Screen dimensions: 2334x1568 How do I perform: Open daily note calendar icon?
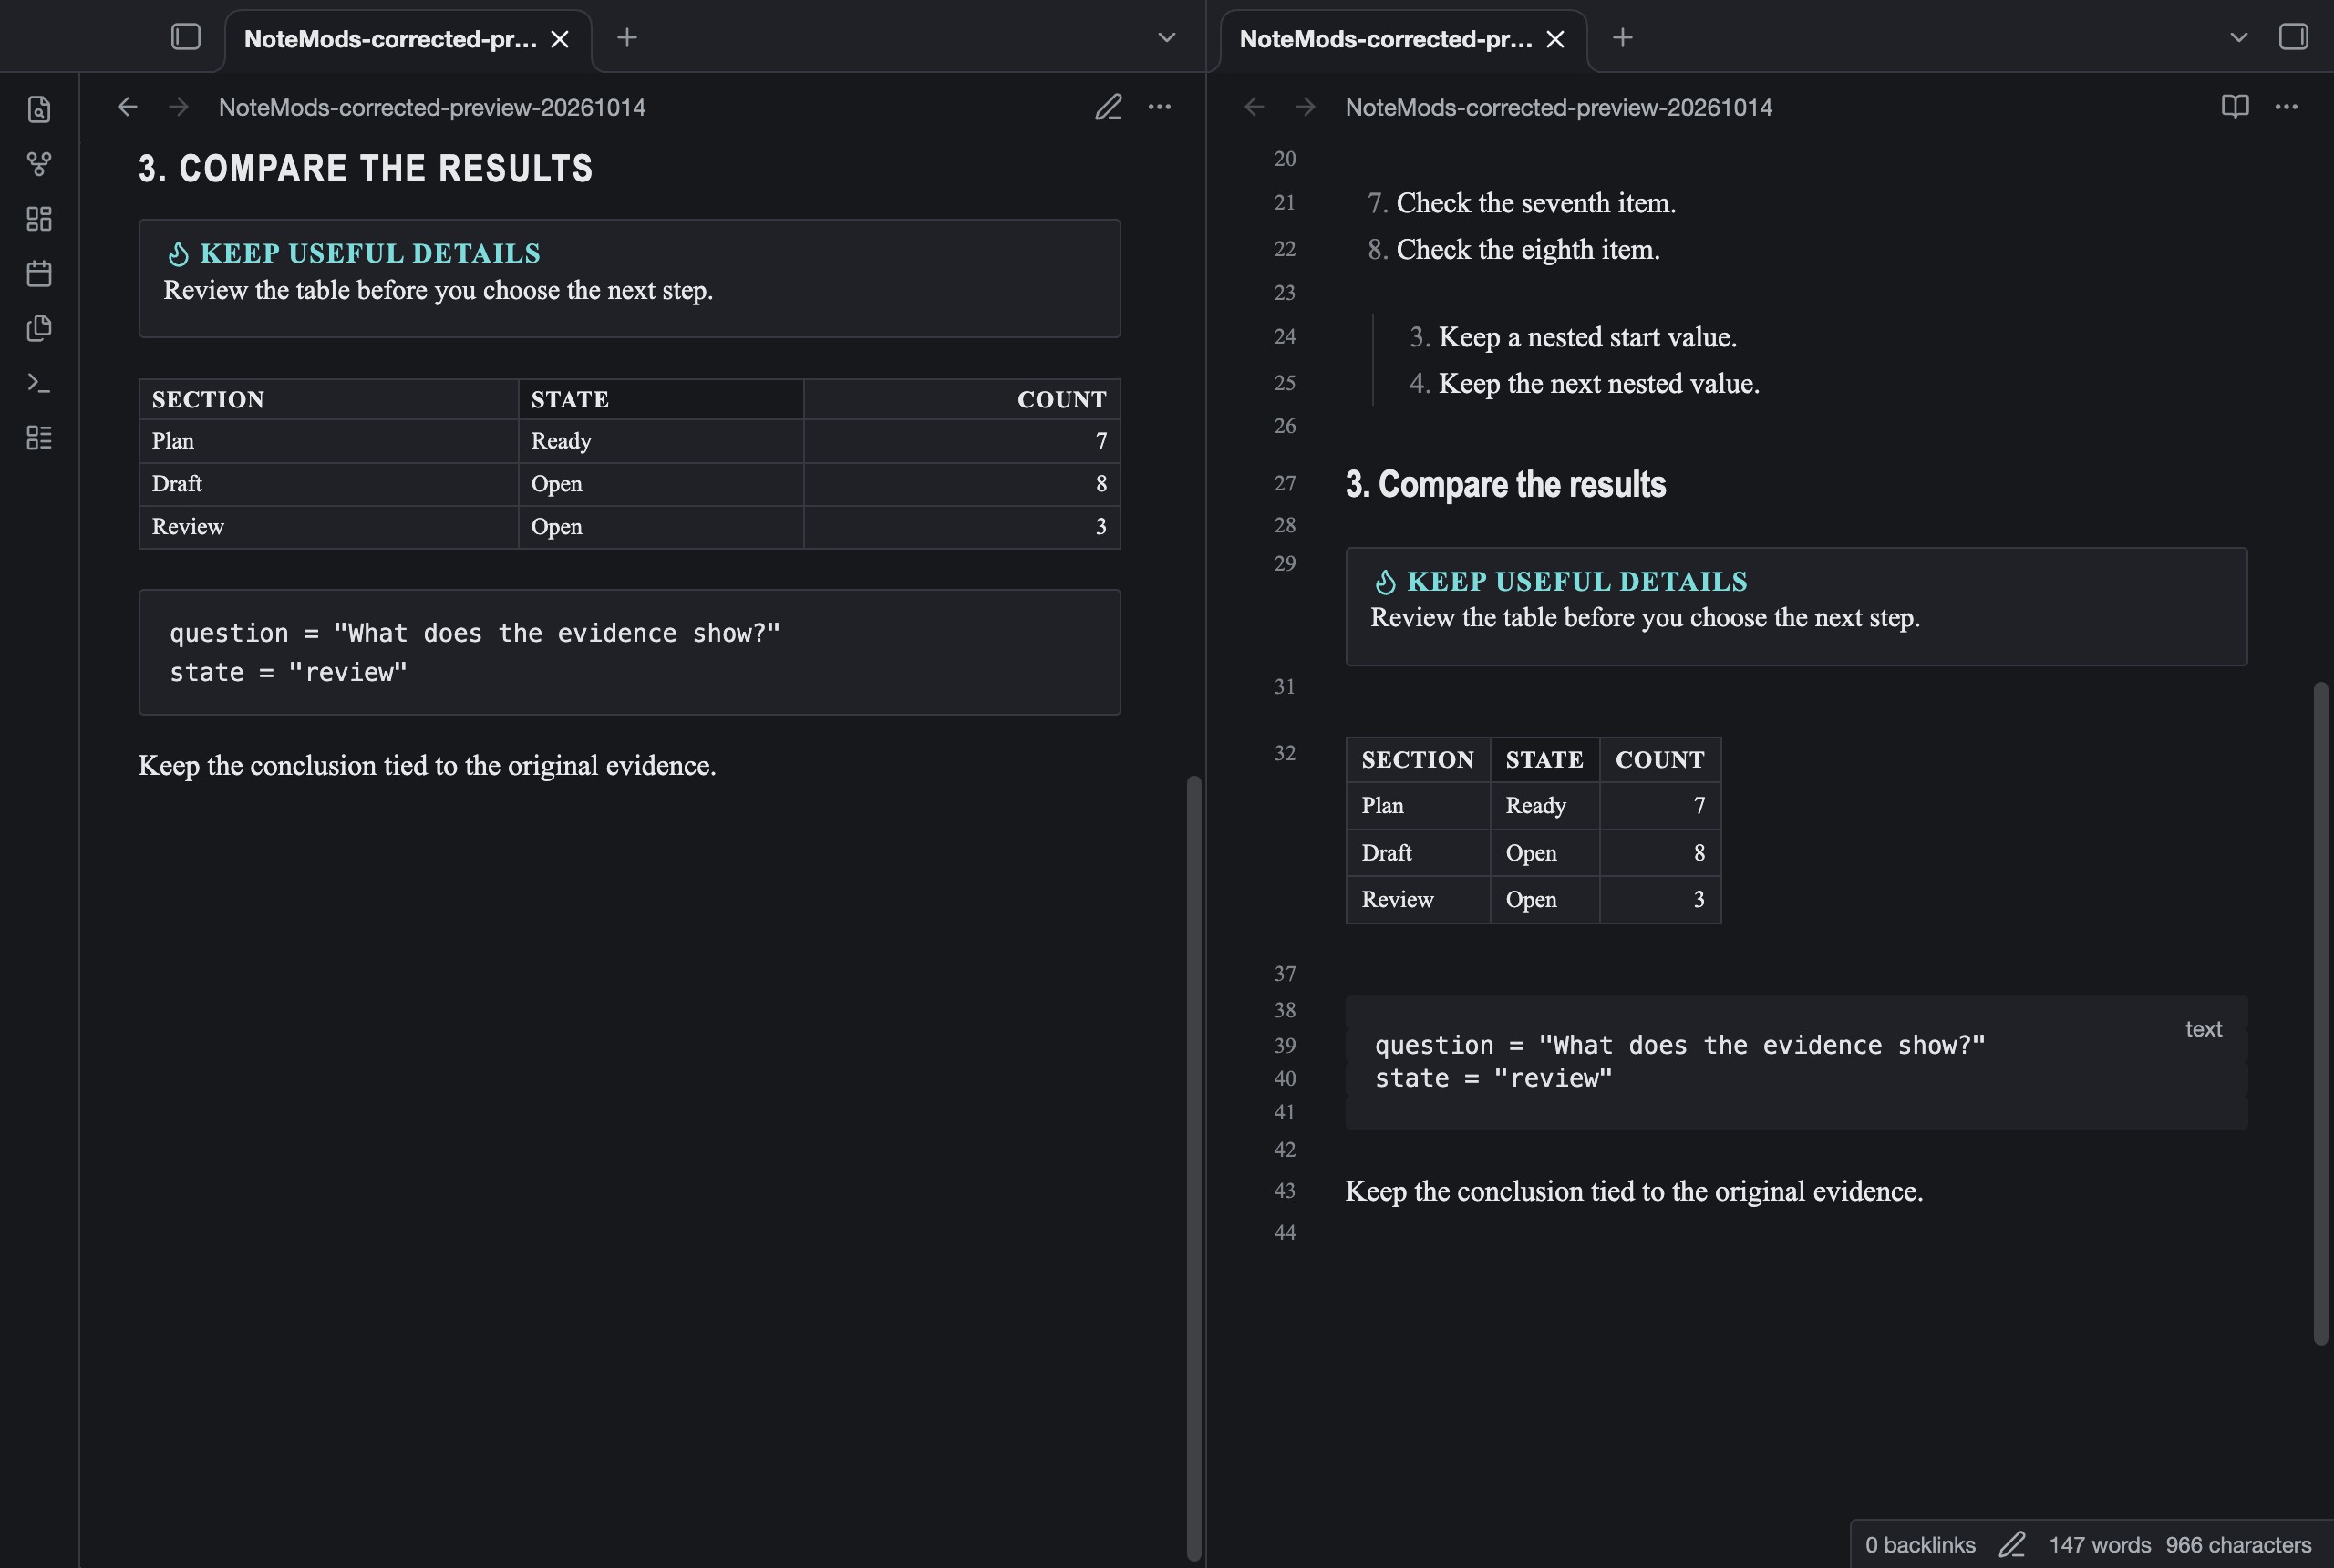(39, 273)
